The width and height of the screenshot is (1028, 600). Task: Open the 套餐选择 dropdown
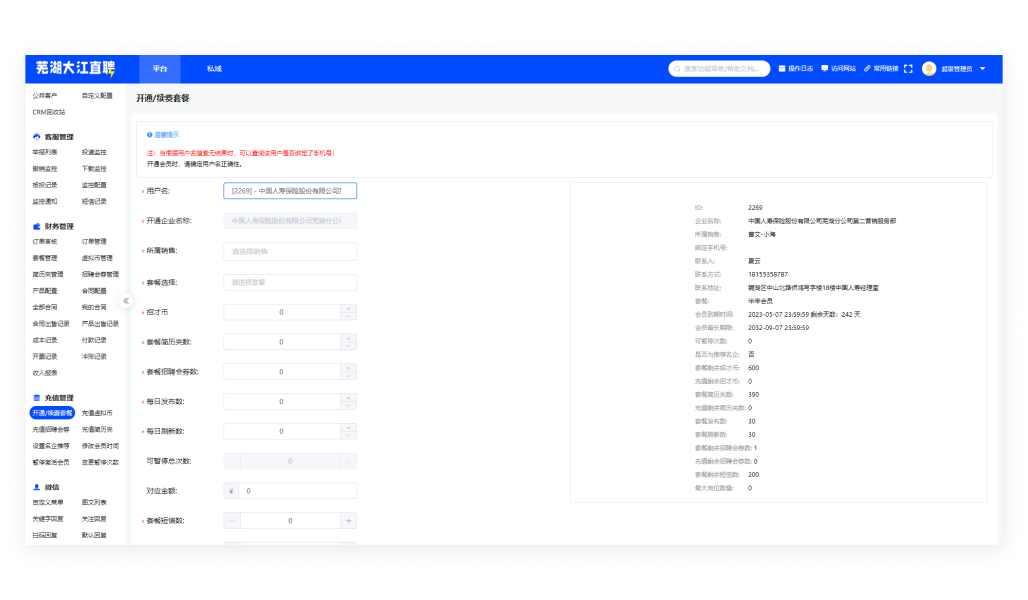(289, 282)
